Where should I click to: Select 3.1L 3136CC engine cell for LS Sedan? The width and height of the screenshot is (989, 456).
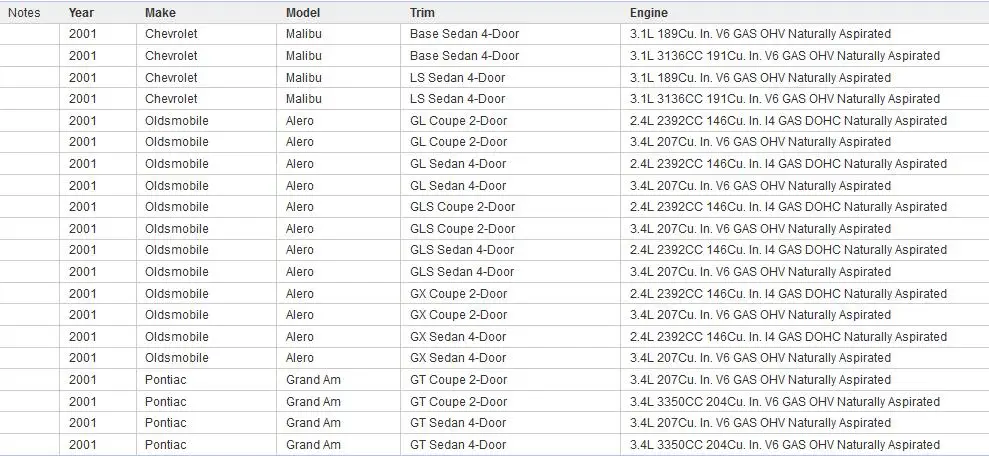click(785, 98)
